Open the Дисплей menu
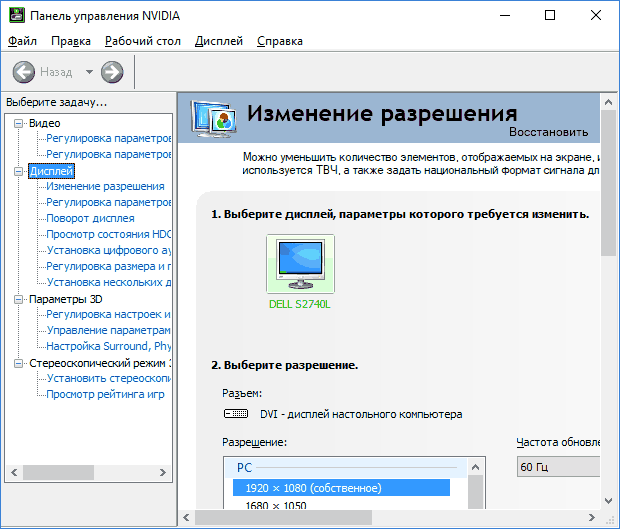The image size is (620, 529). 219,41
